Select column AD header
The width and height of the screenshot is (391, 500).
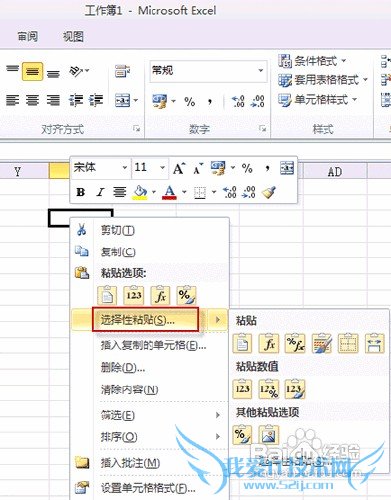[335, 172]
